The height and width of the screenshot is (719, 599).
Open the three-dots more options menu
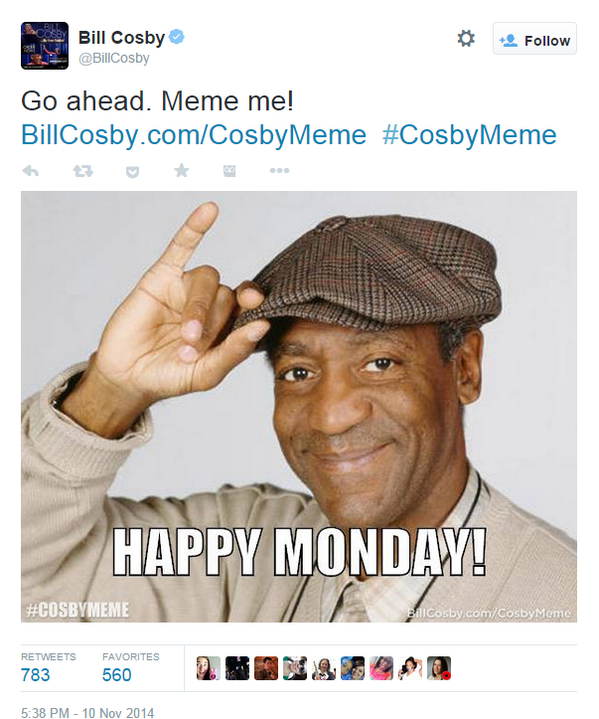(x=279, y=171)
